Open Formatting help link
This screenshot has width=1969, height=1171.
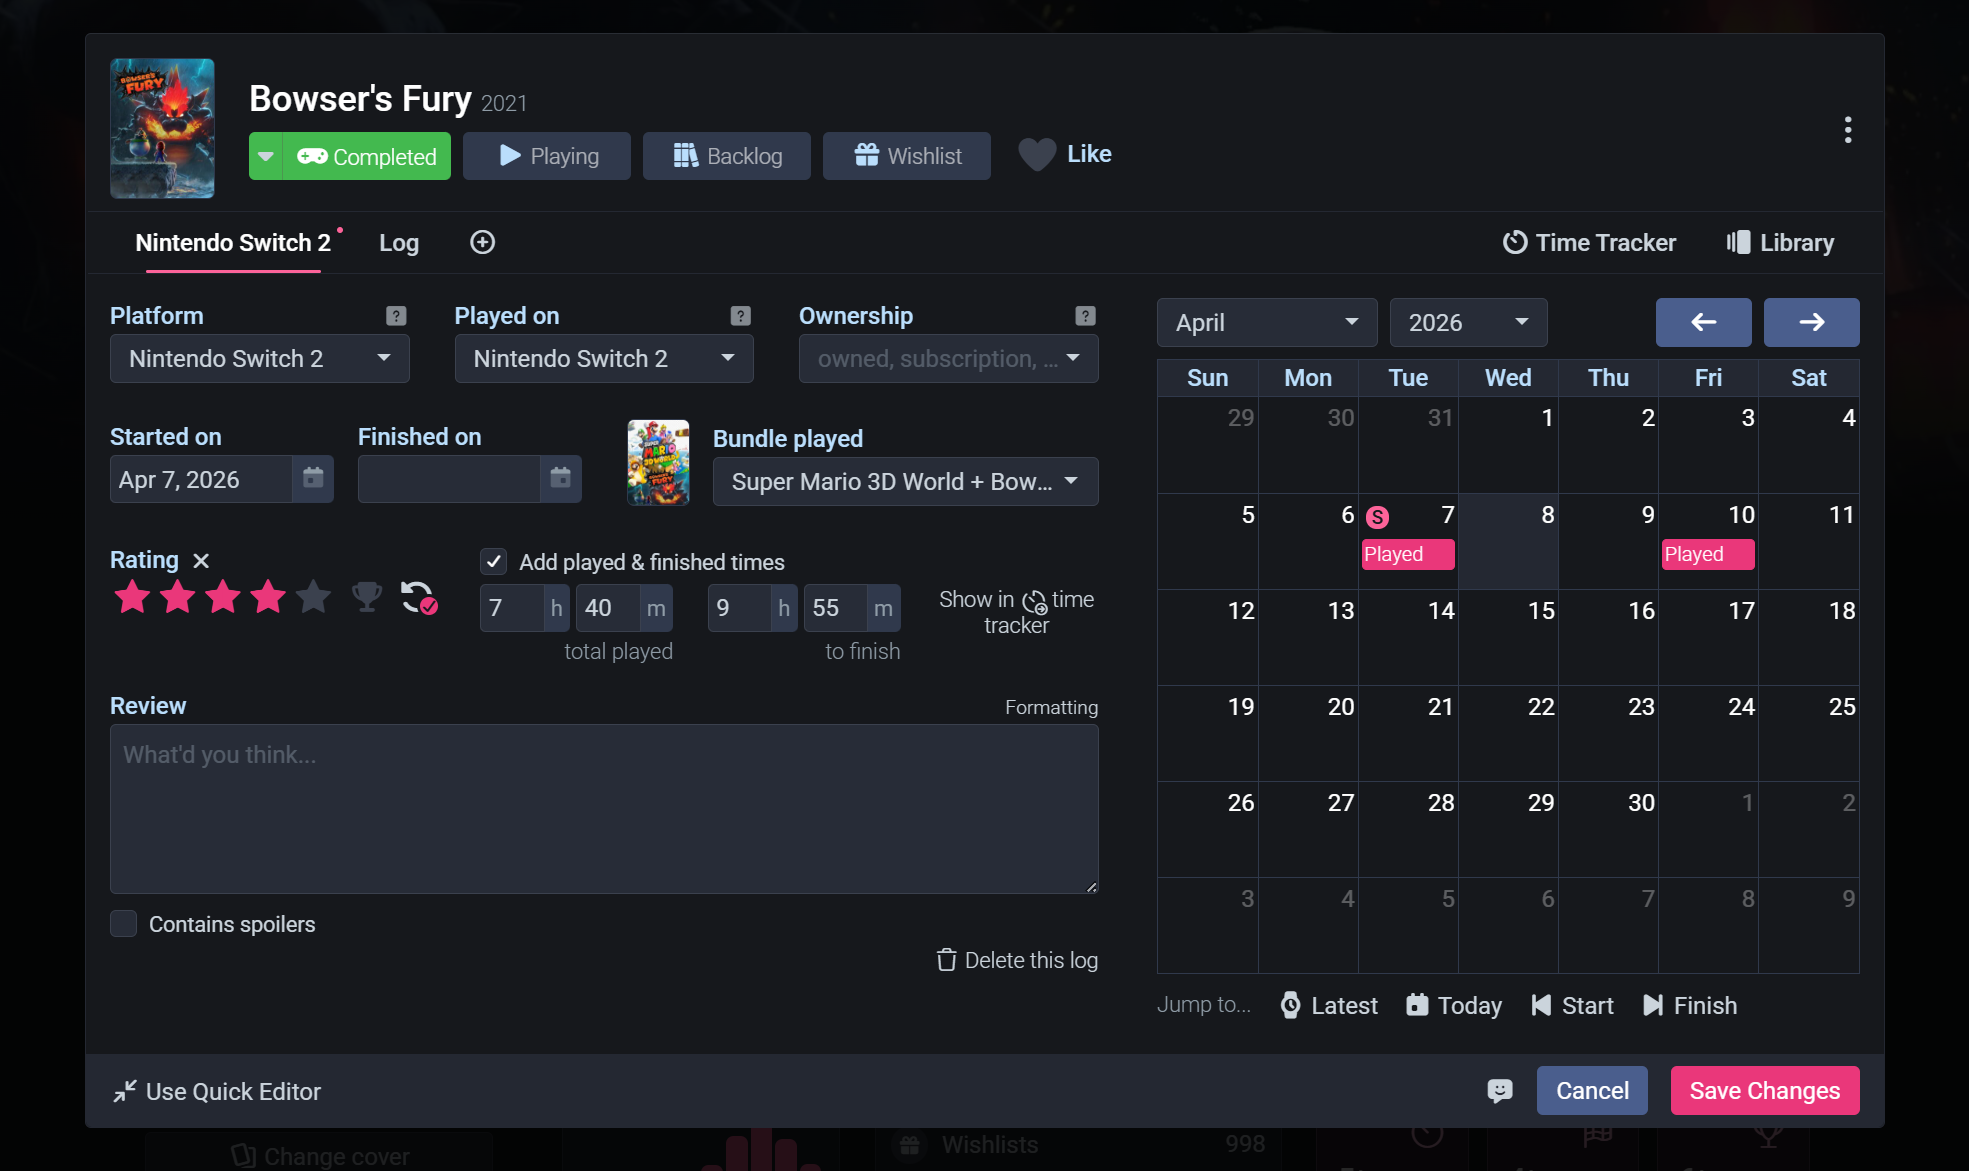click(1051, 707)
